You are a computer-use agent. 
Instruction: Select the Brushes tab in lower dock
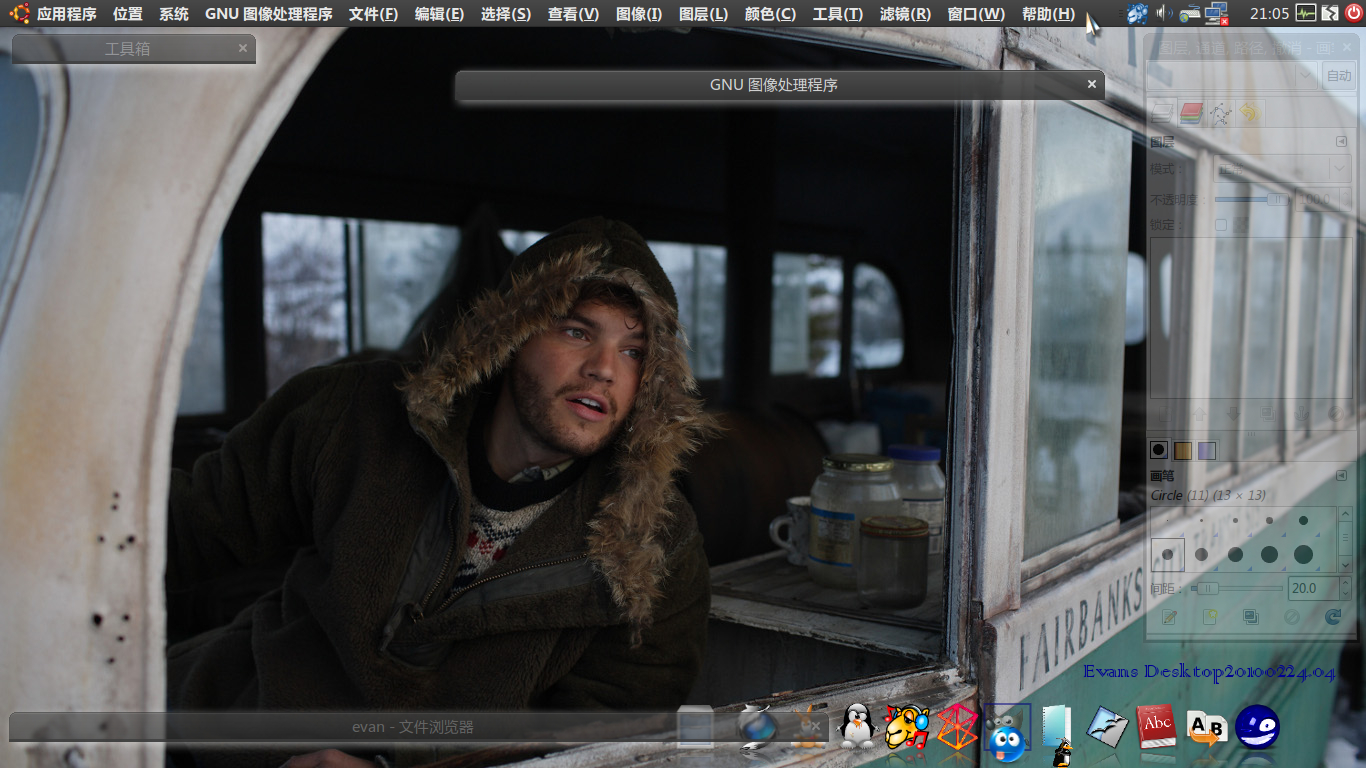1159,450
